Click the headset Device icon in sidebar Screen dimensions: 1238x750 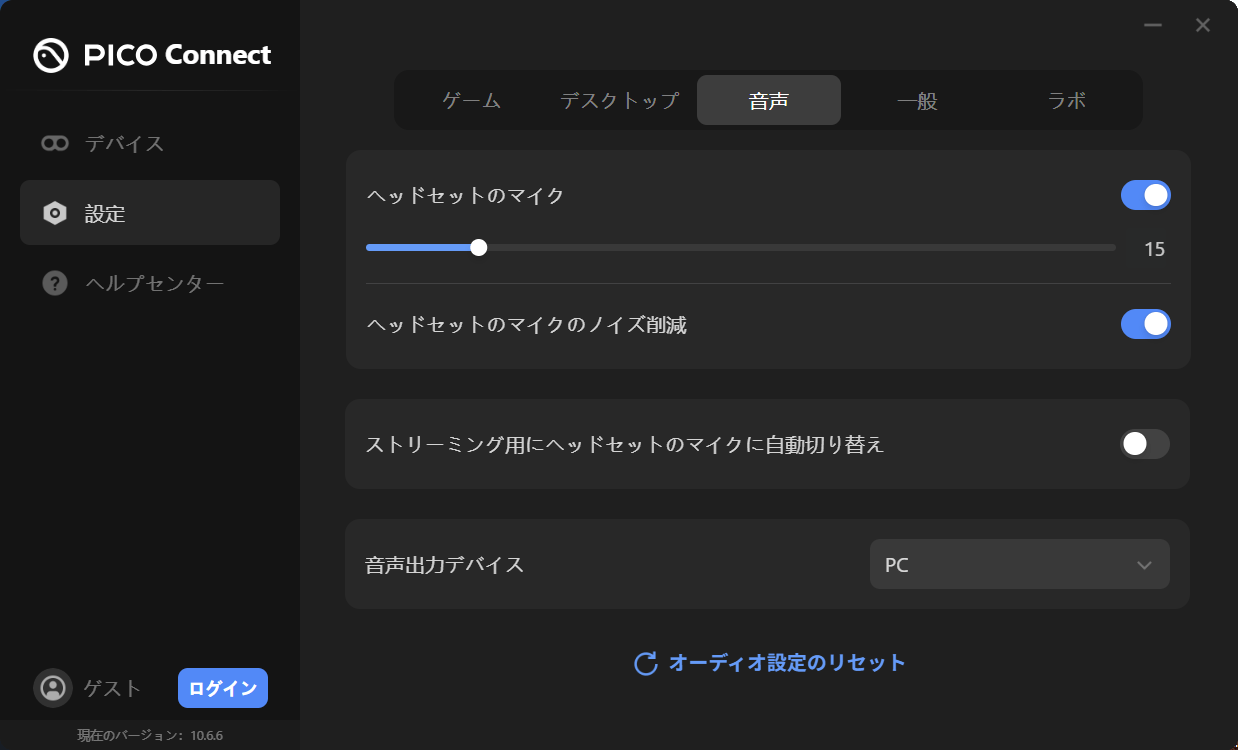tap(55, 143)
